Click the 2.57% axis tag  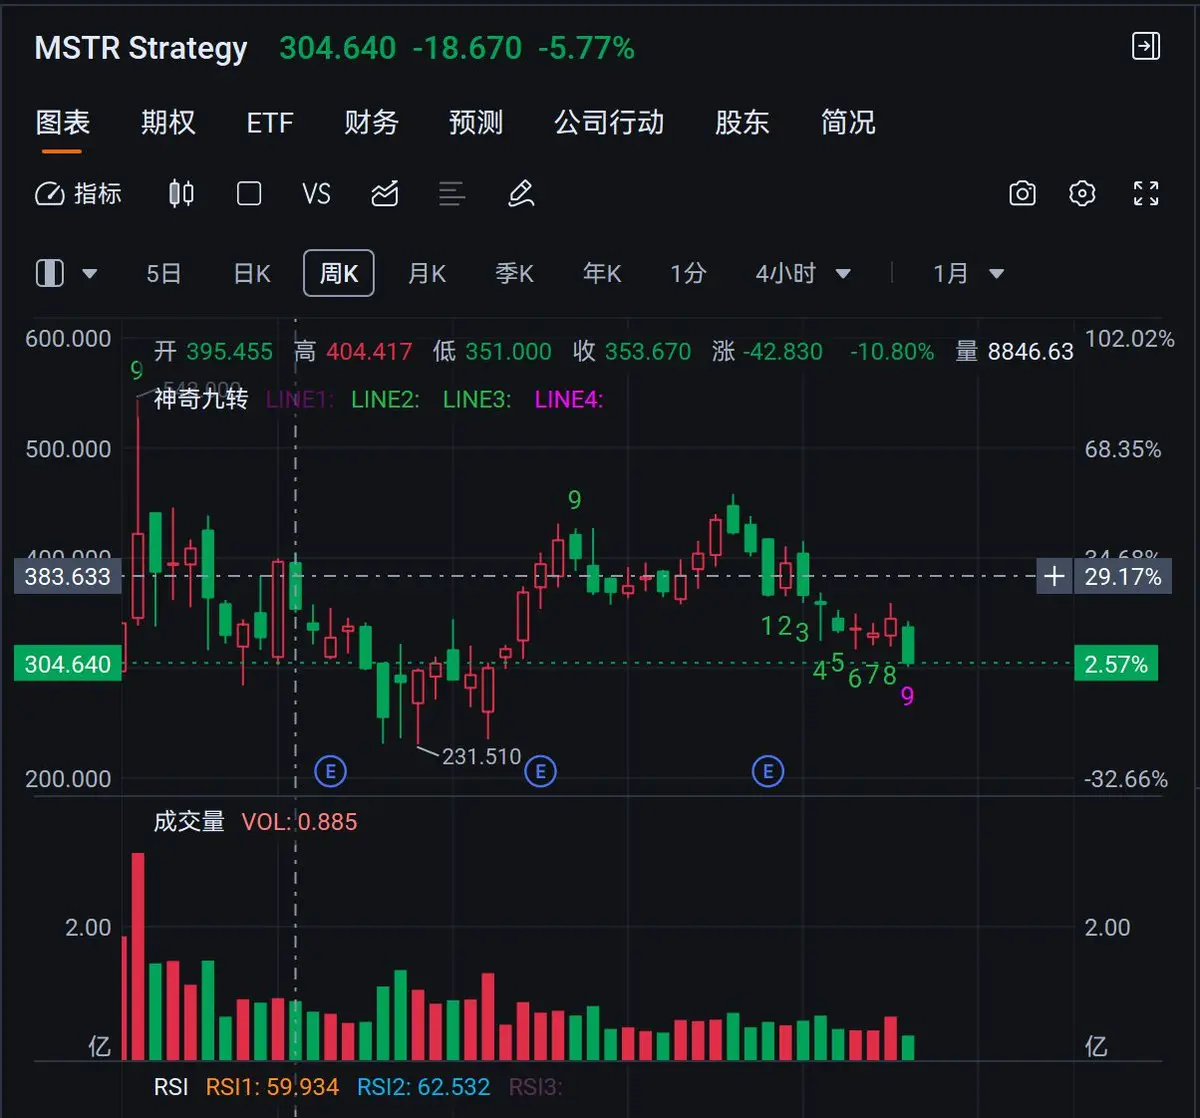tap(1116, 664)
